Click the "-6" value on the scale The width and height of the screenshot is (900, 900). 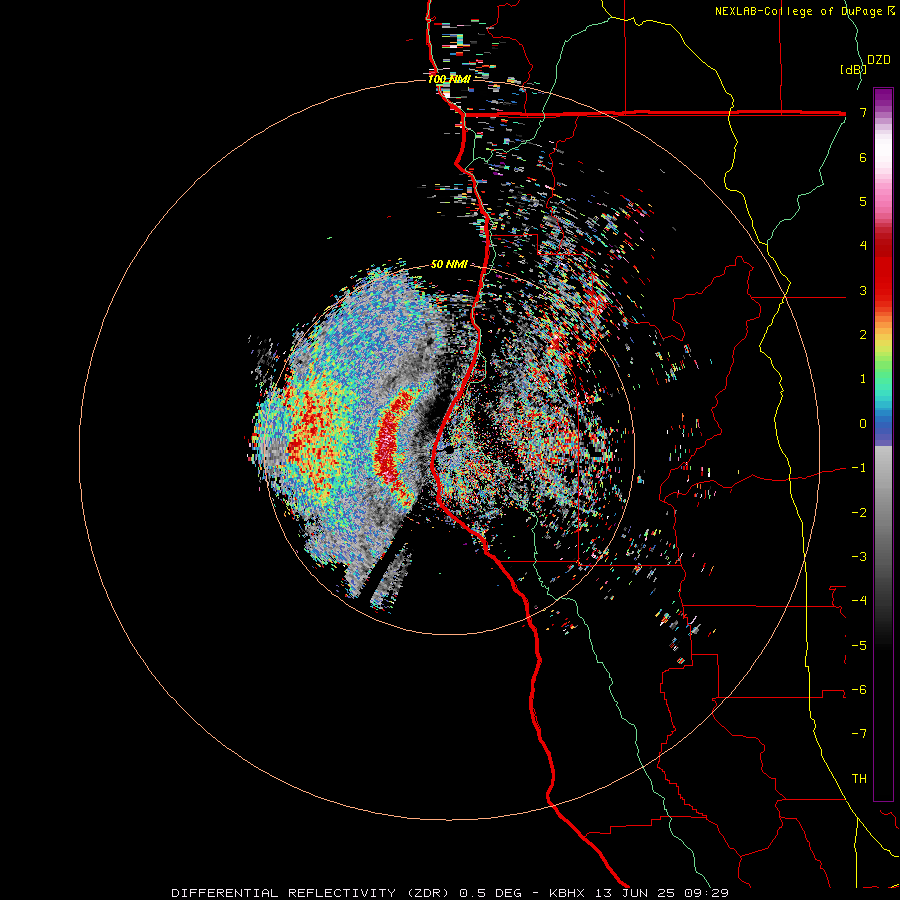[859, 690]
